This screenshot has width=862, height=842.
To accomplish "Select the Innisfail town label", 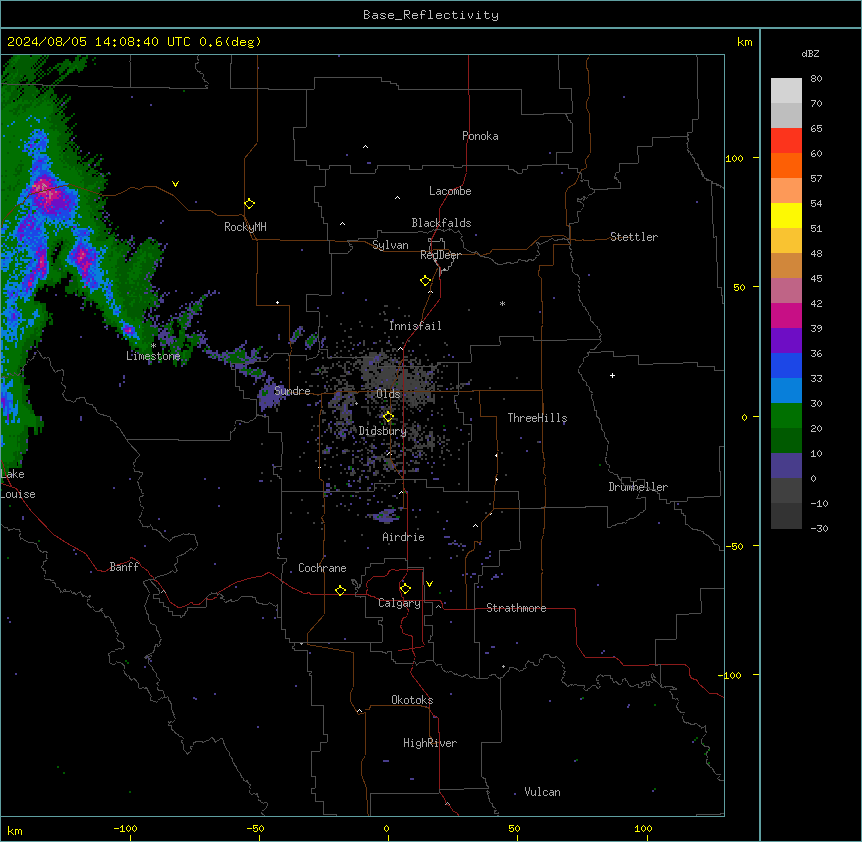I will pyautogui.click(x=415, y=326).
